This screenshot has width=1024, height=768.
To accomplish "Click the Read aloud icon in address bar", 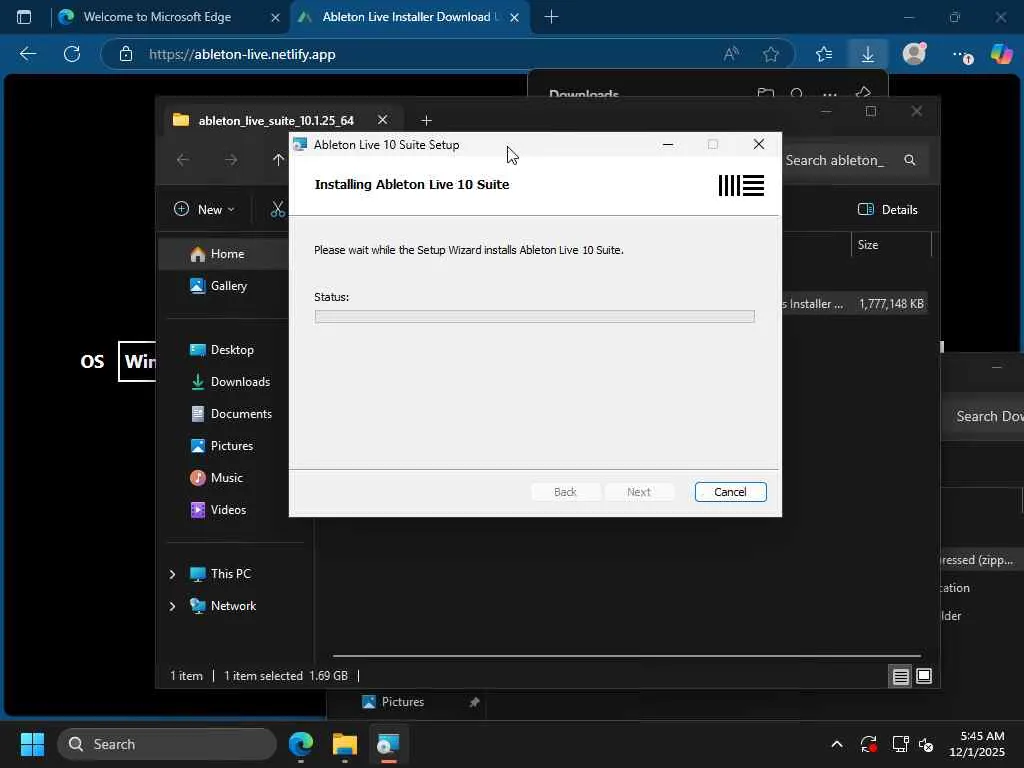I will (731, 54).
